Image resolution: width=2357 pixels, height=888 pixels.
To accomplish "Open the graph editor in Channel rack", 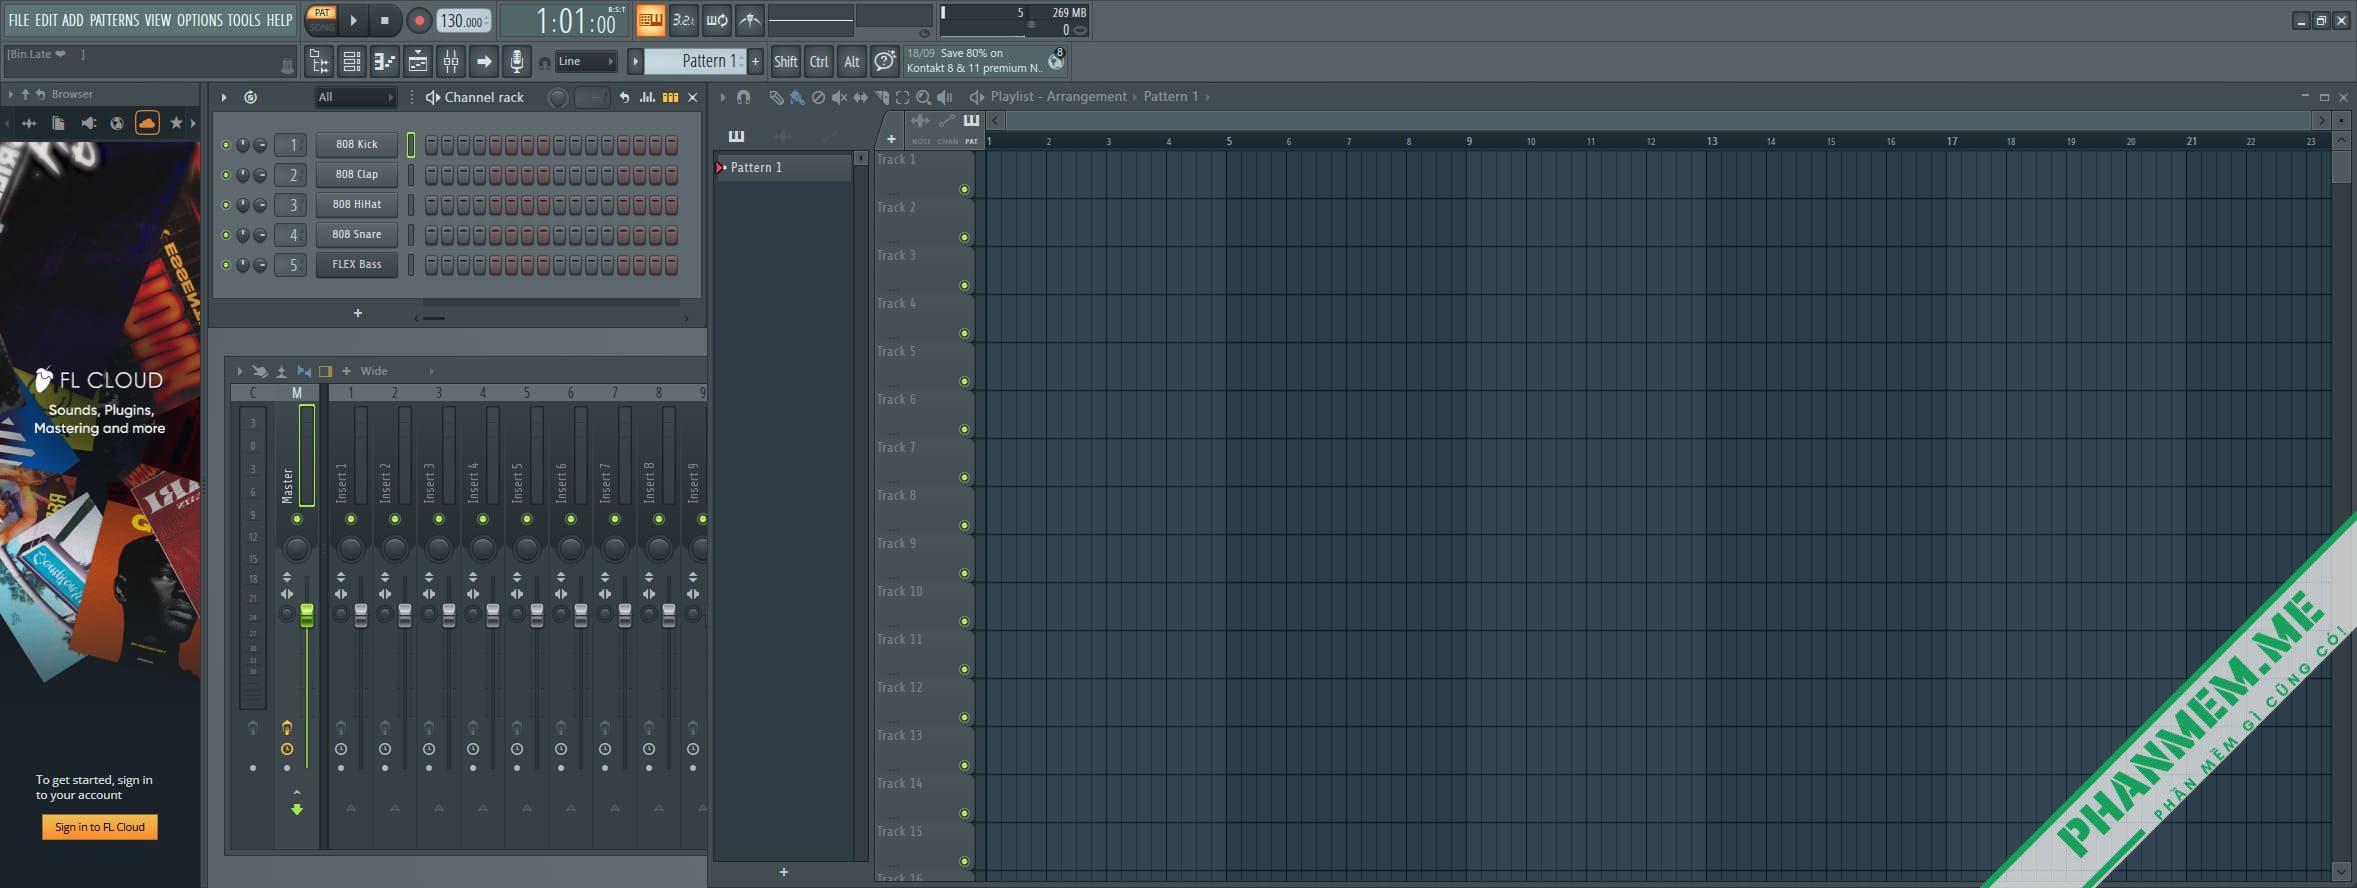I will pos(647,97).
